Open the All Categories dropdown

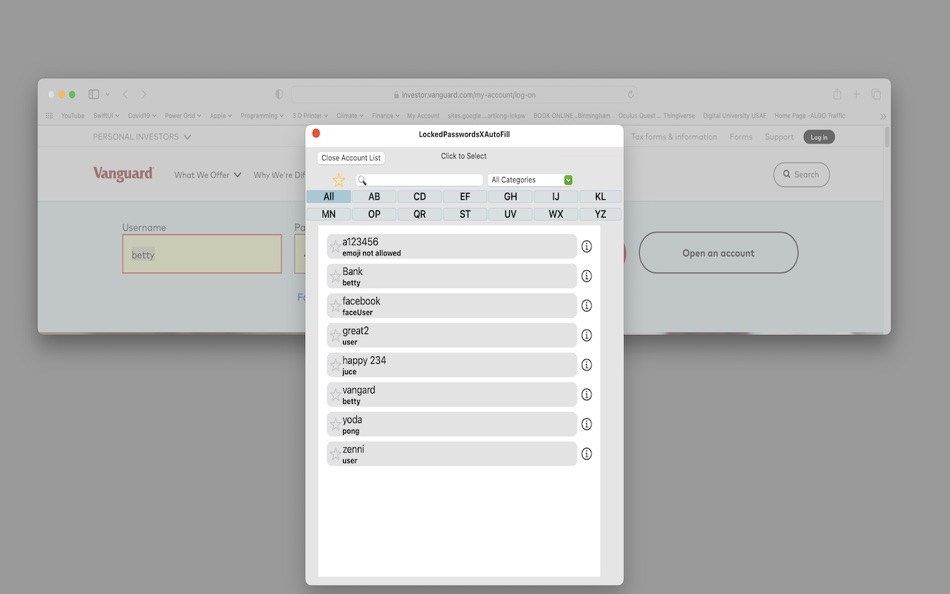click(531, 180)
